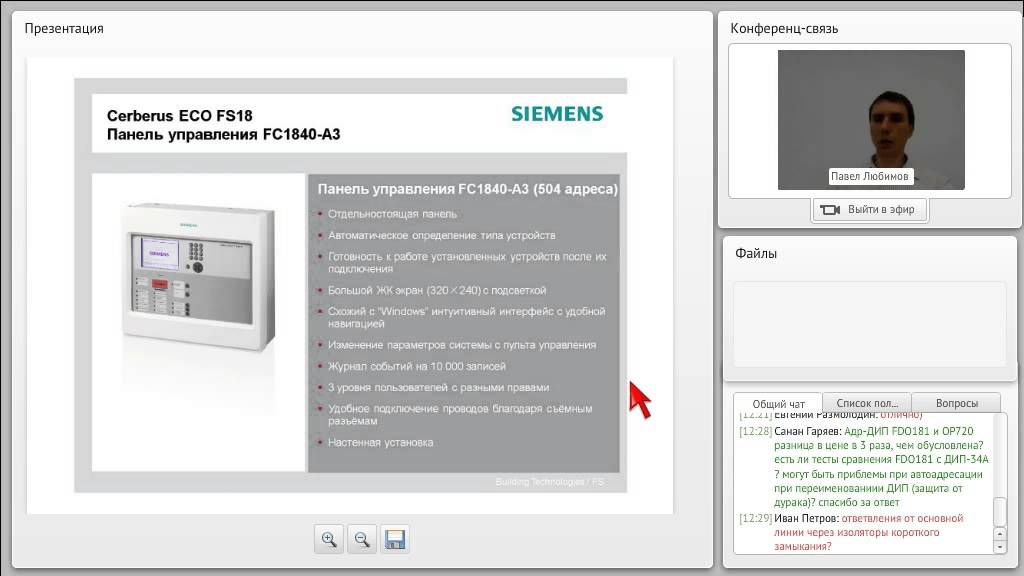
Task: Click the 'Презентация' panel title
Action: (64, 29)
